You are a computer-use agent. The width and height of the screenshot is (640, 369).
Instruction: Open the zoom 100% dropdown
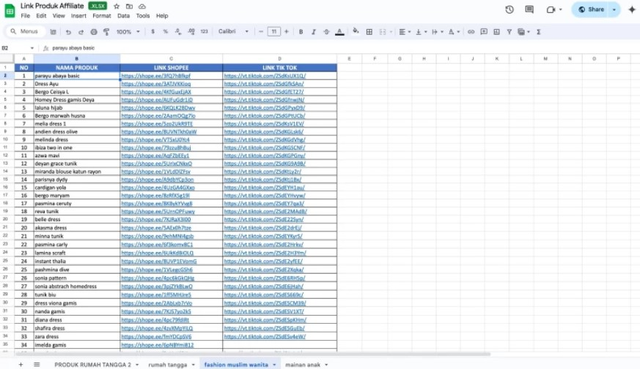pyautogui.click(x=128, y=32)
